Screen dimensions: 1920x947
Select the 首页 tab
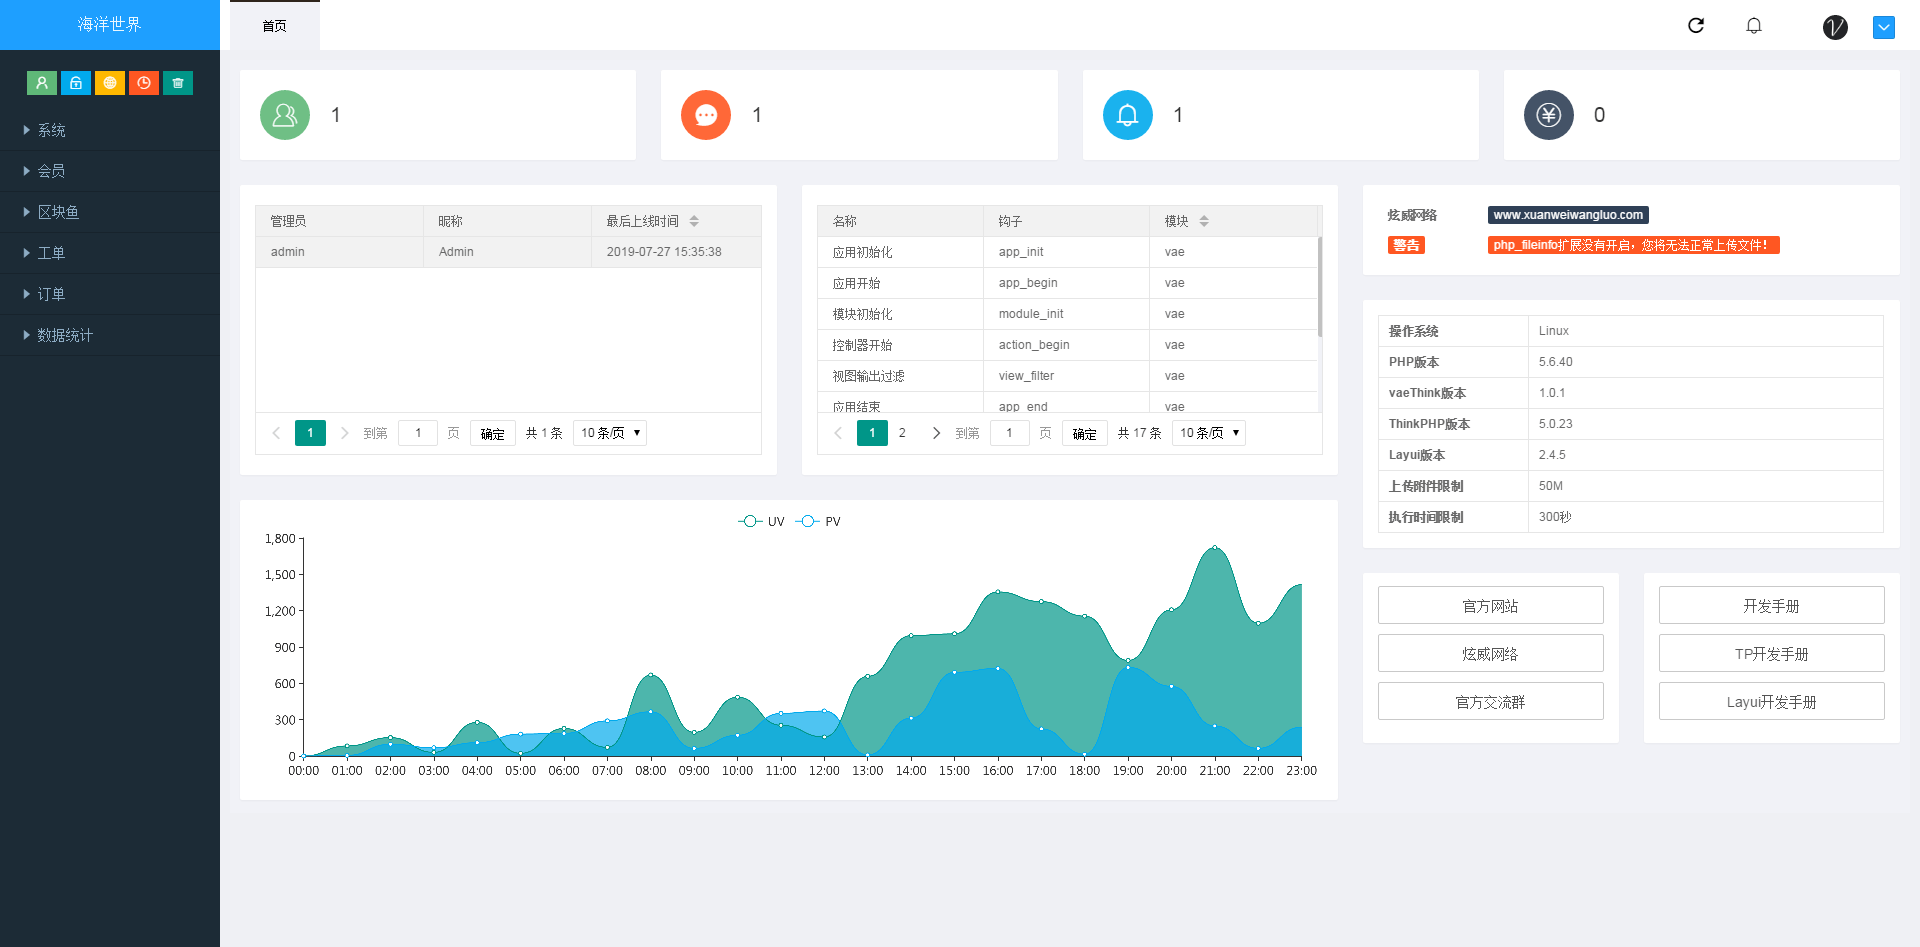275,26
